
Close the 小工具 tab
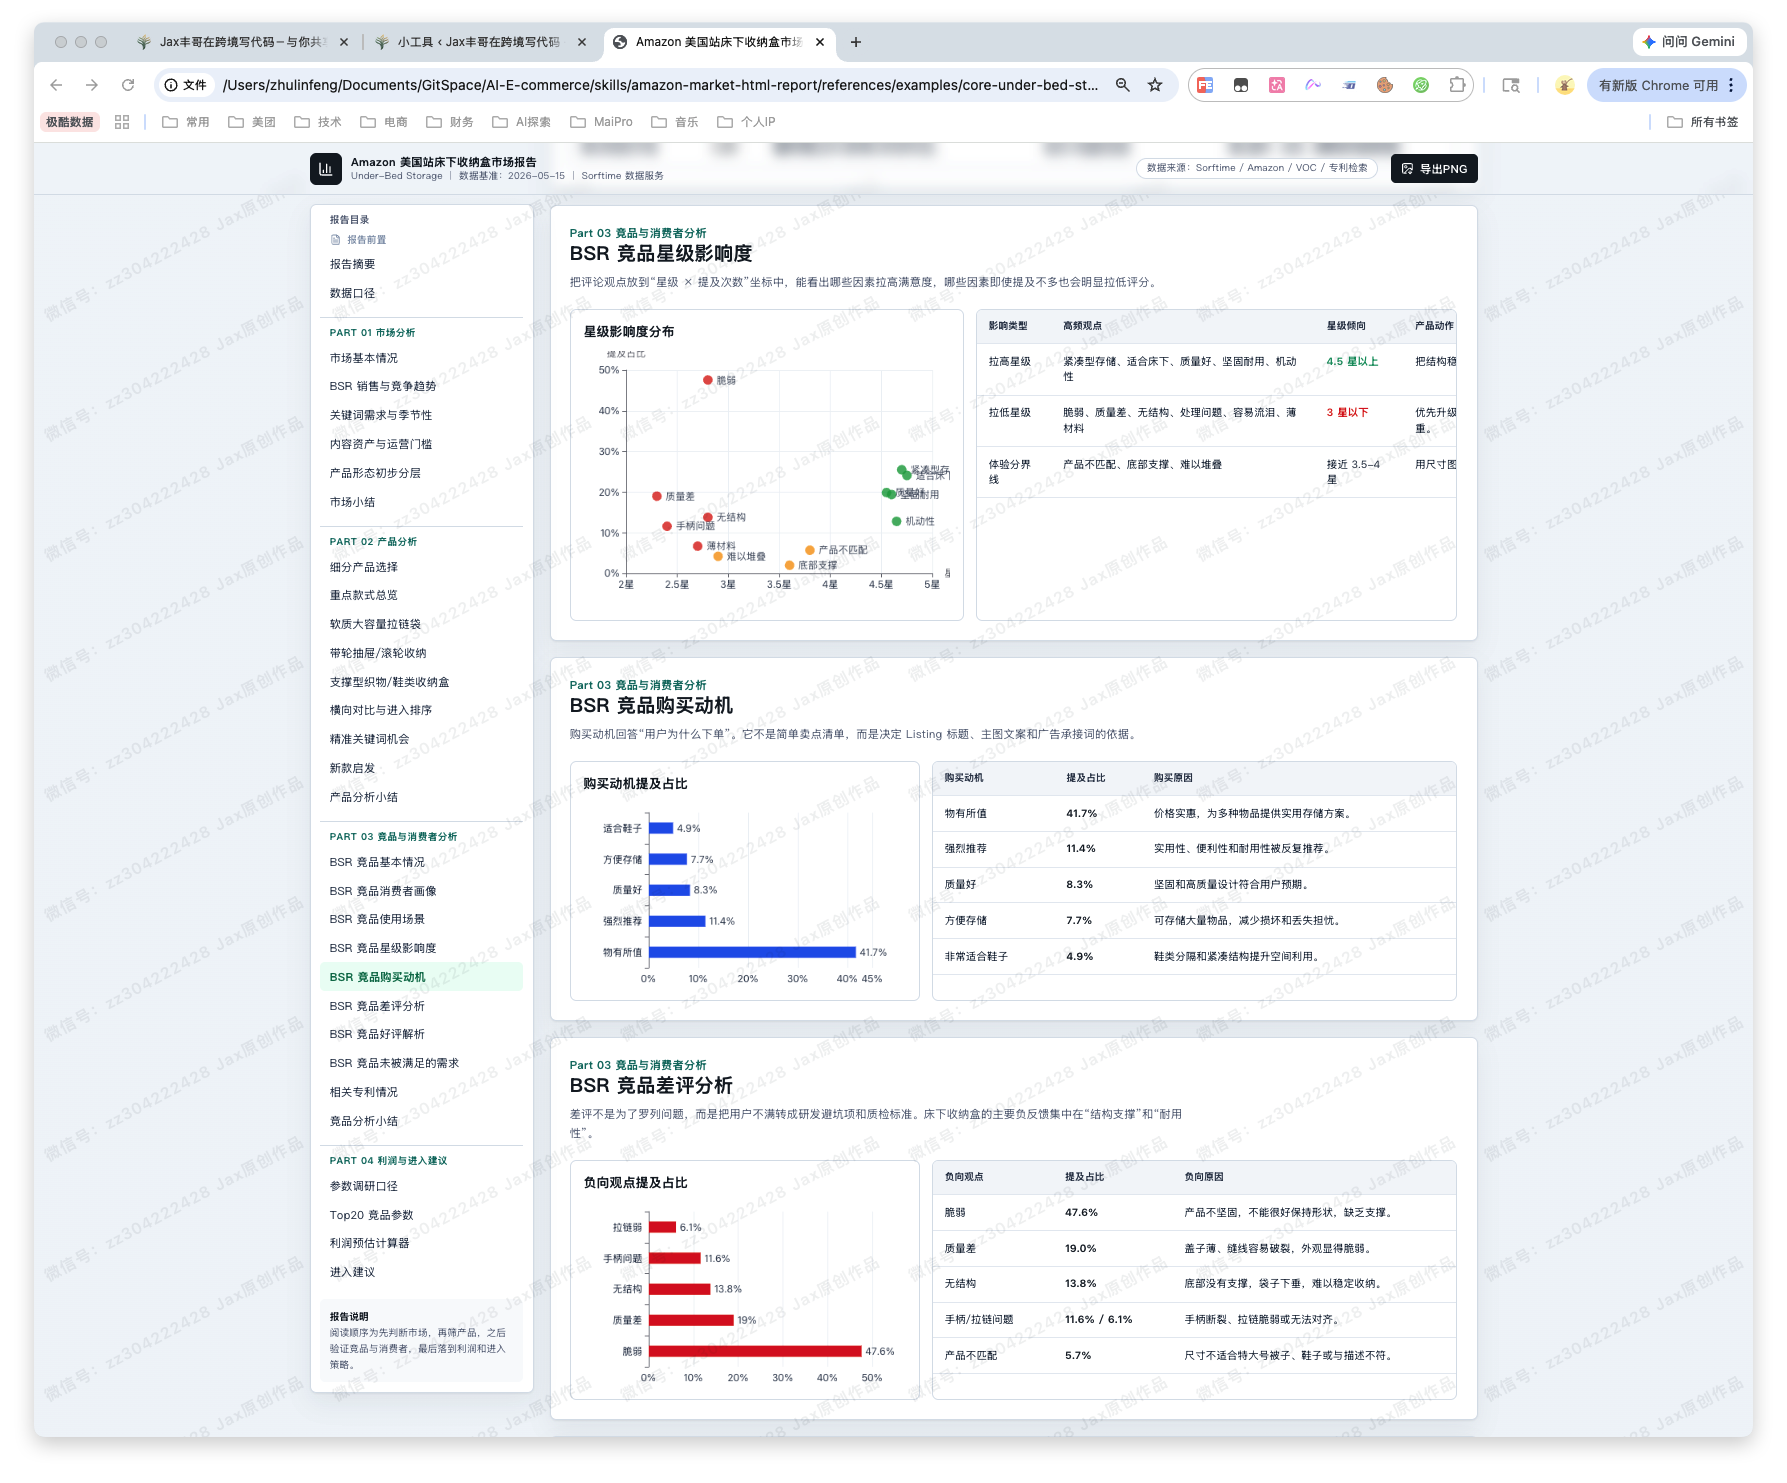(582, 42)
